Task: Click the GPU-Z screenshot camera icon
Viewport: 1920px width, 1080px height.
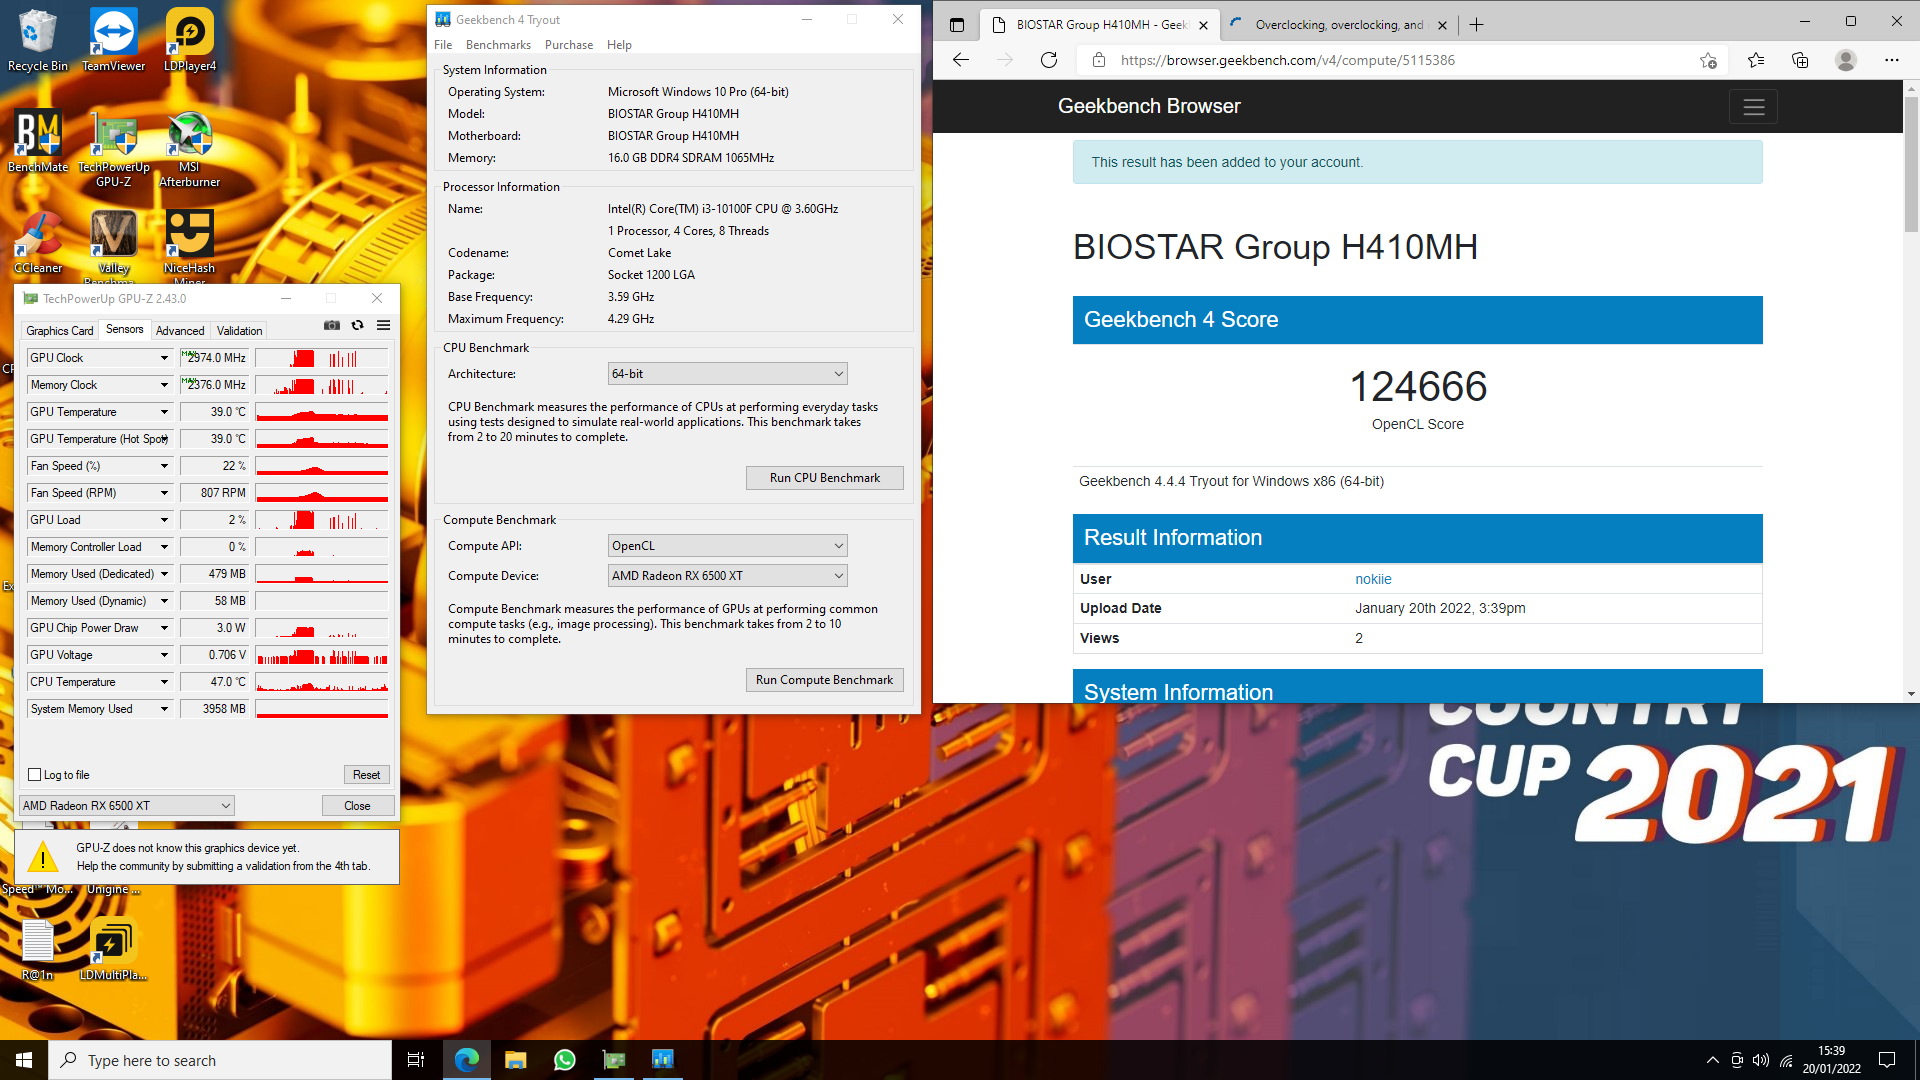Action: (x=332, y=326)
